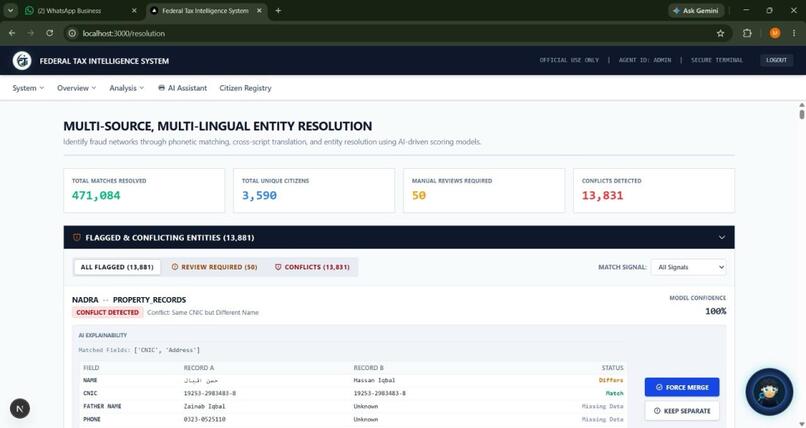Open the browser extensions puzzle icon
This screenshot has width=806, height=428.
(747, 33)
